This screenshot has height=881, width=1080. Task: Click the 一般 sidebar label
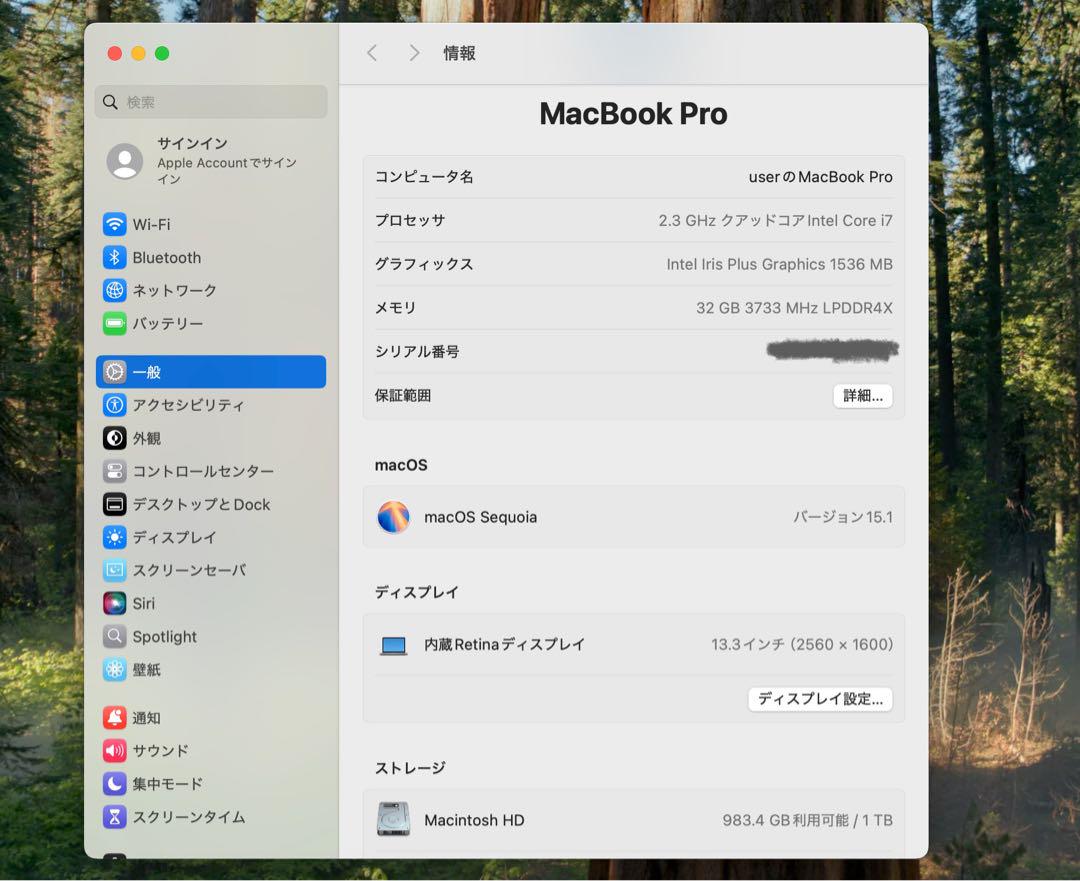(x=147, y=372)
